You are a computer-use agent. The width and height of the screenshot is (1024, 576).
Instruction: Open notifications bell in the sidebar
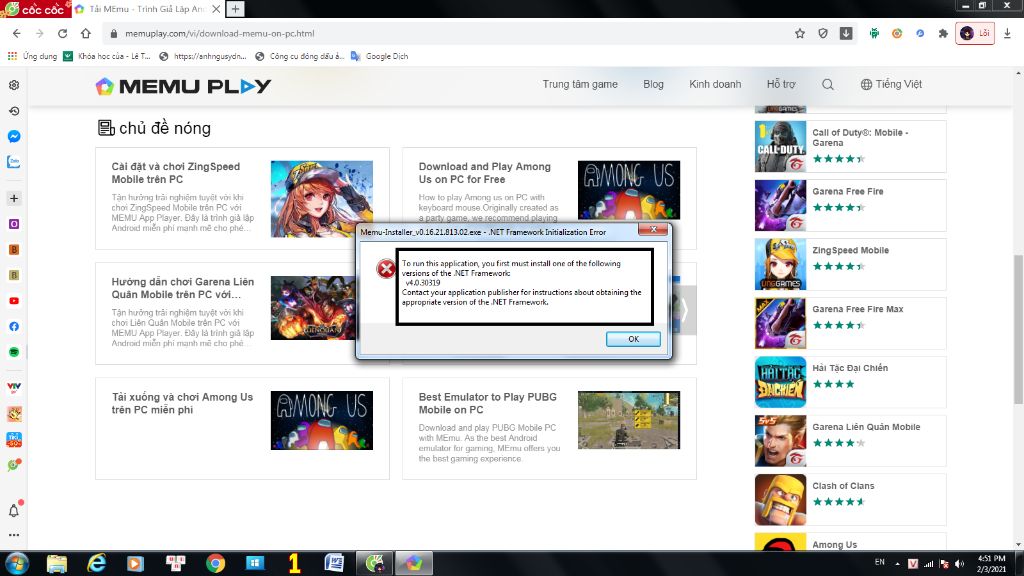point(14,510)
